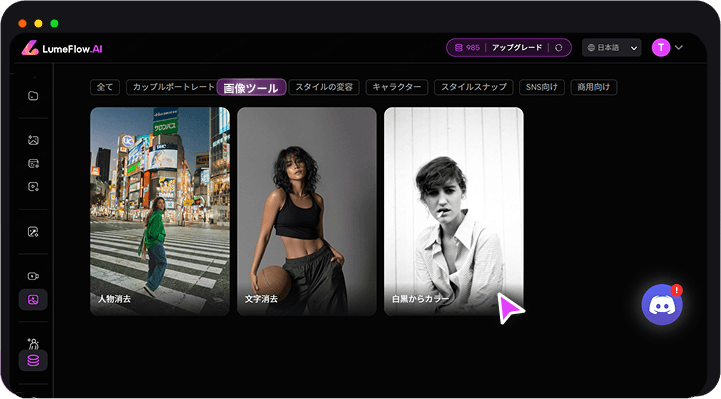
Task: Select the SNS向け tab
Action: pyautogui.click(x=542, y=87)
